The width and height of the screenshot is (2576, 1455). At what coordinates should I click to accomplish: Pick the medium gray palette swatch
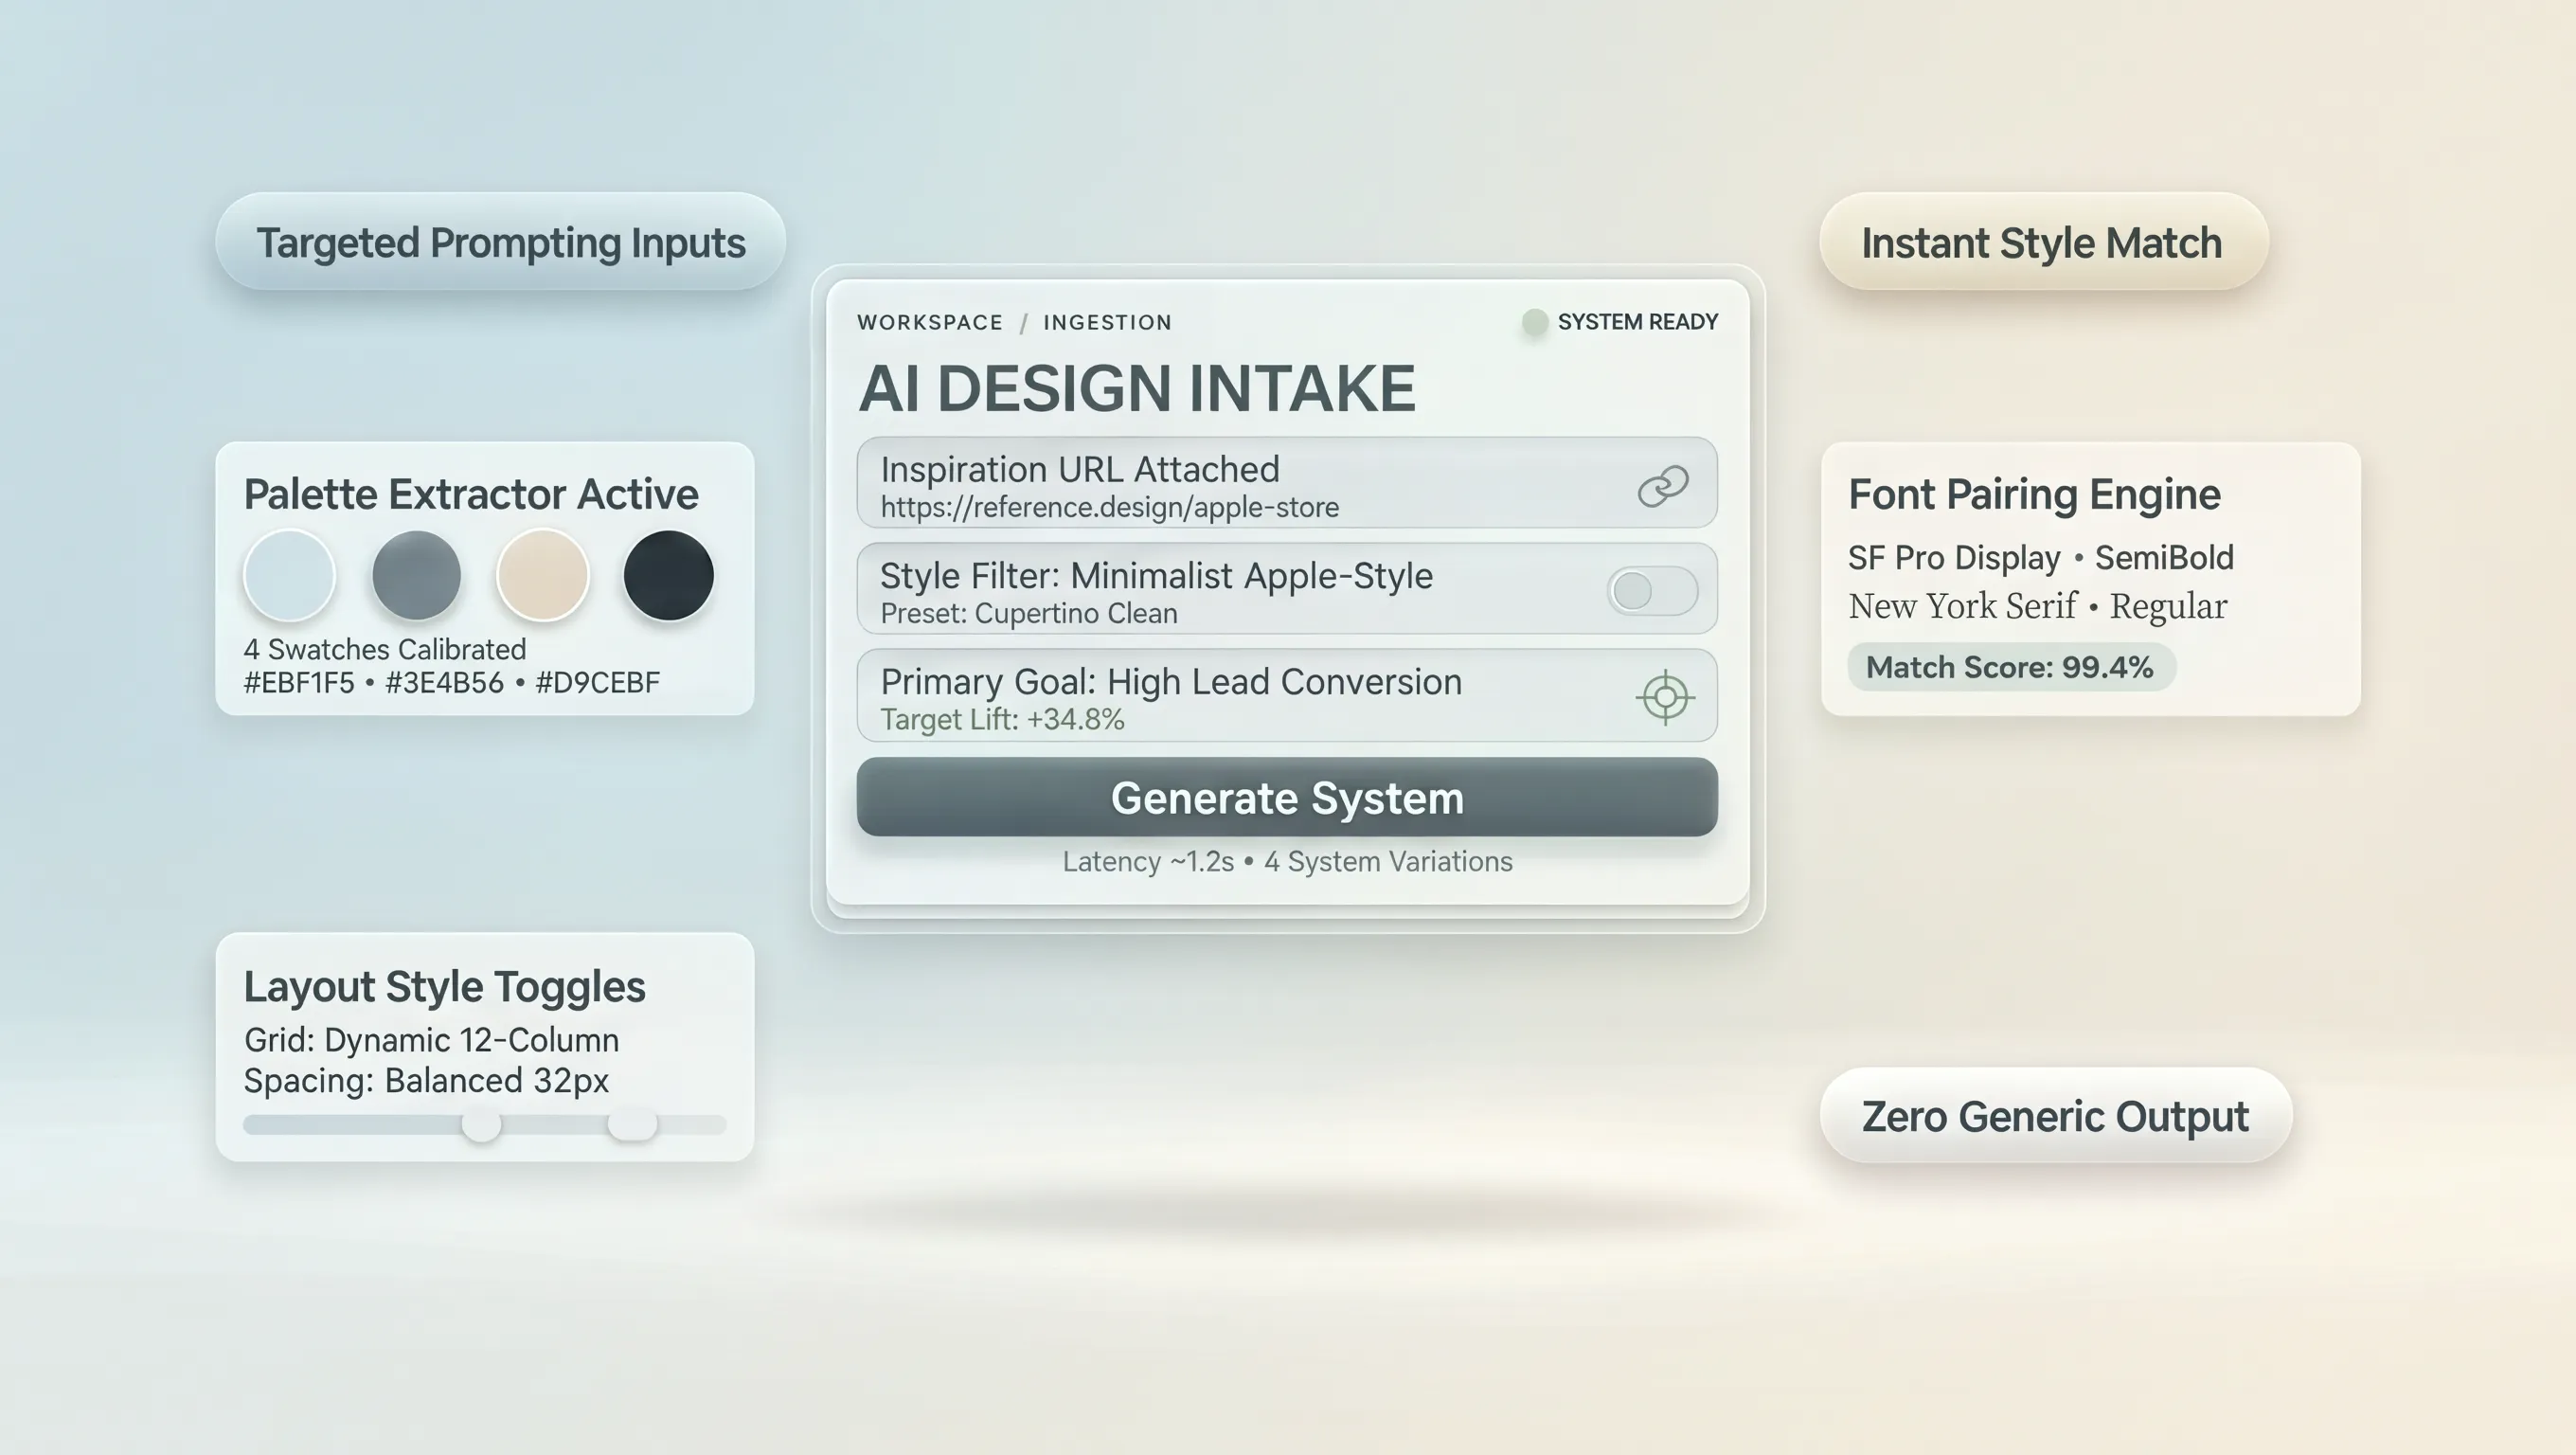[x=416, y=576]
